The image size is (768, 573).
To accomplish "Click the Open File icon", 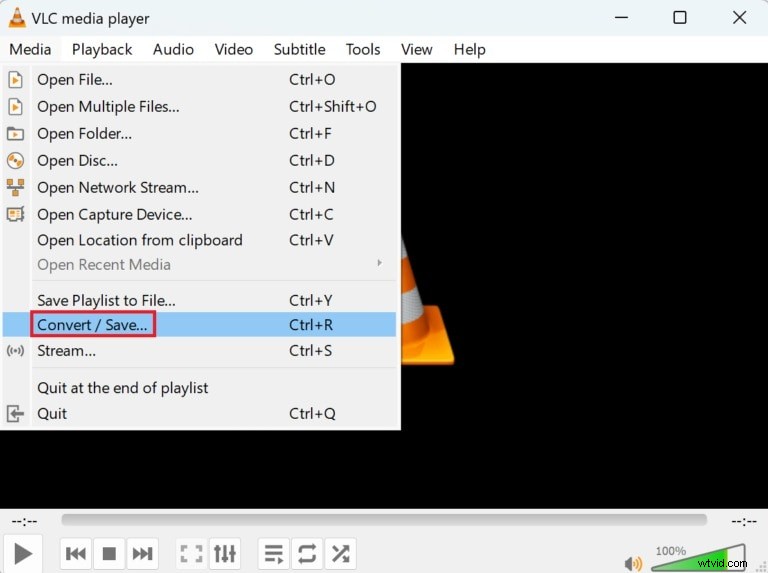I will (16, 79).
